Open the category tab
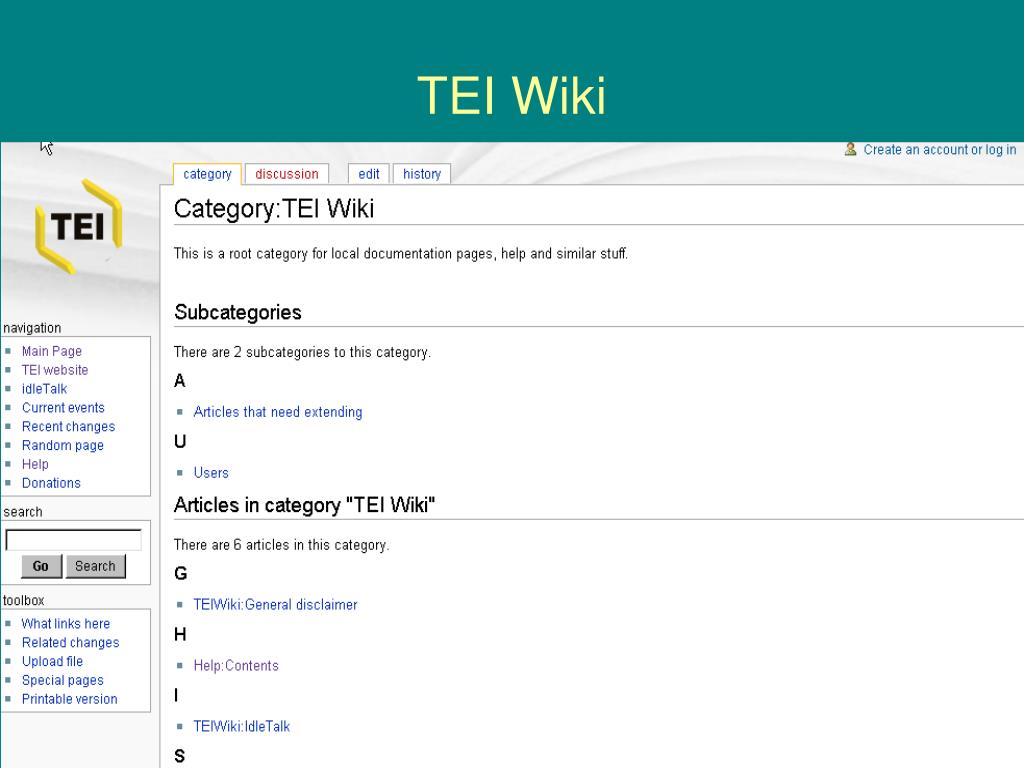The image size is (1024, 768). coord(207,174)
